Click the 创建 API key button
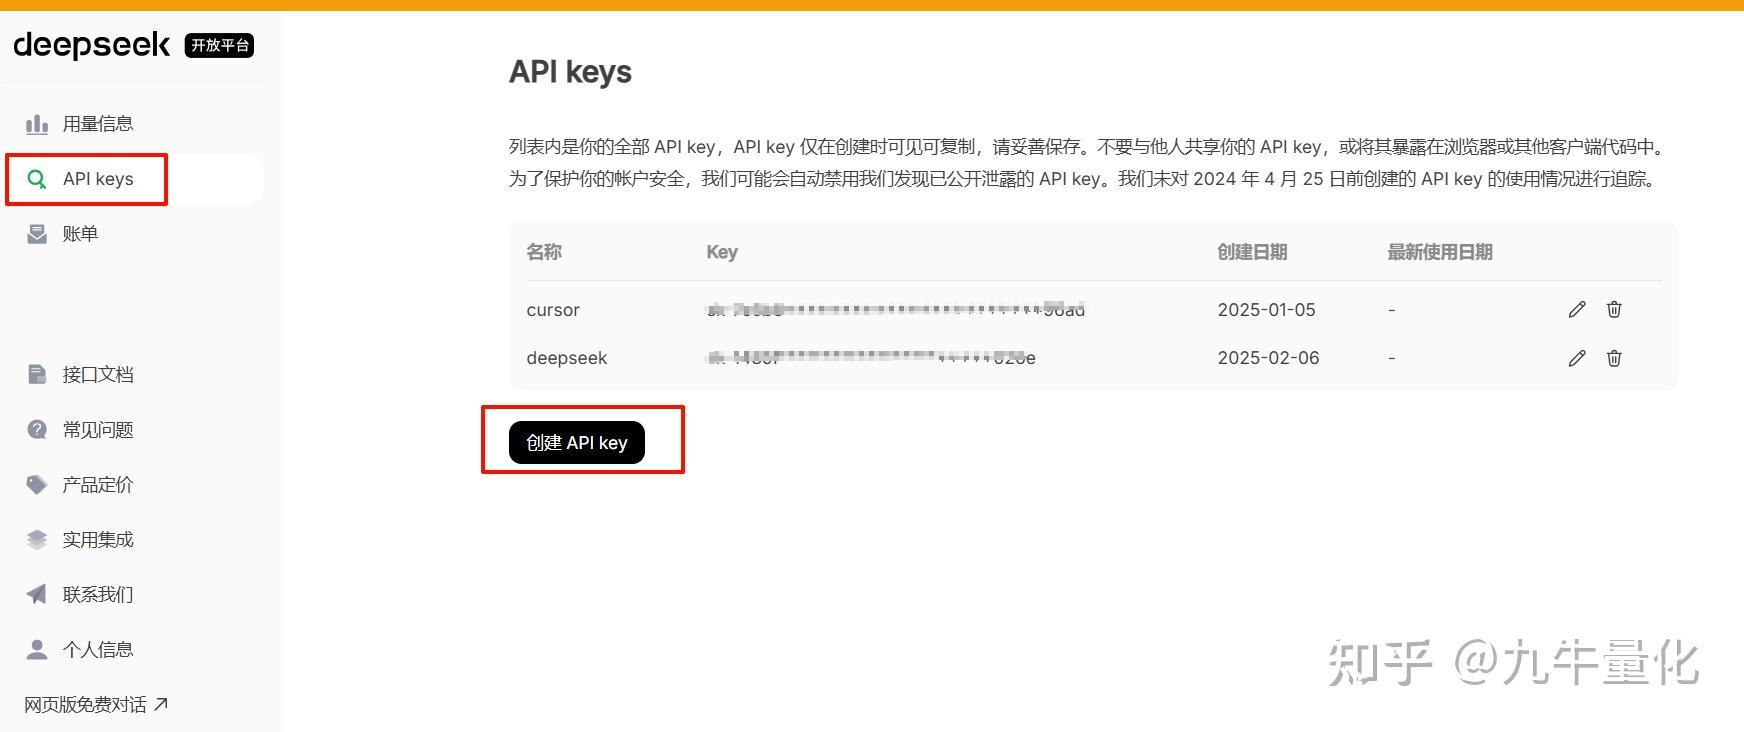1744x732 pixels. click(577, 443)
